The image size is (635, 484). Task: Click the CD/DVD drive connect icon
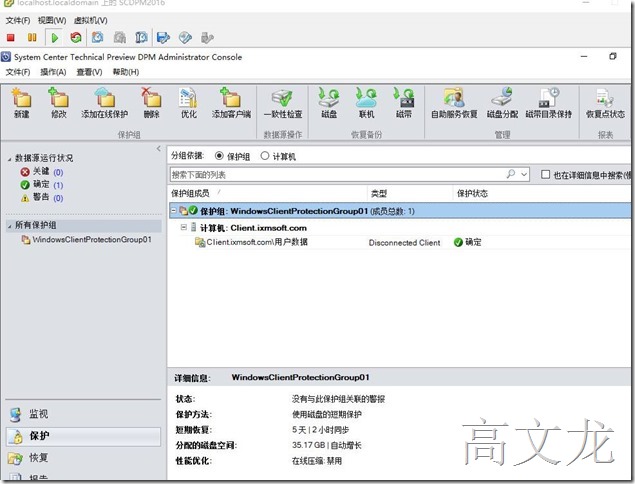185,38
